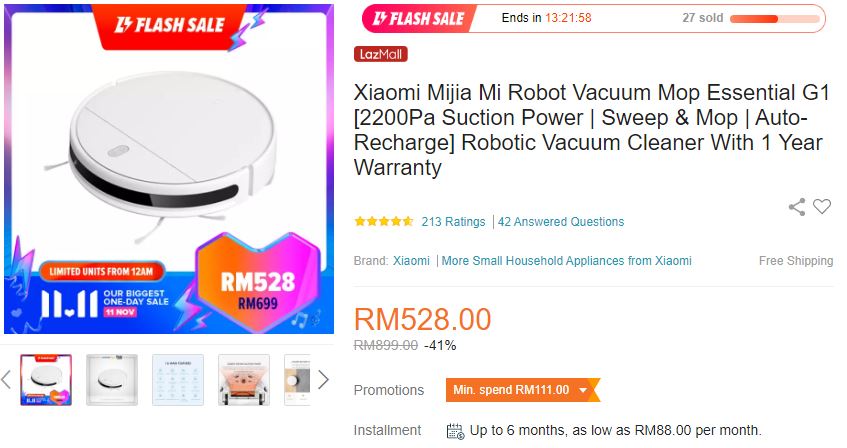
Task: Show next thumbnails with right arrow
Action: click(x=323, y=379)
